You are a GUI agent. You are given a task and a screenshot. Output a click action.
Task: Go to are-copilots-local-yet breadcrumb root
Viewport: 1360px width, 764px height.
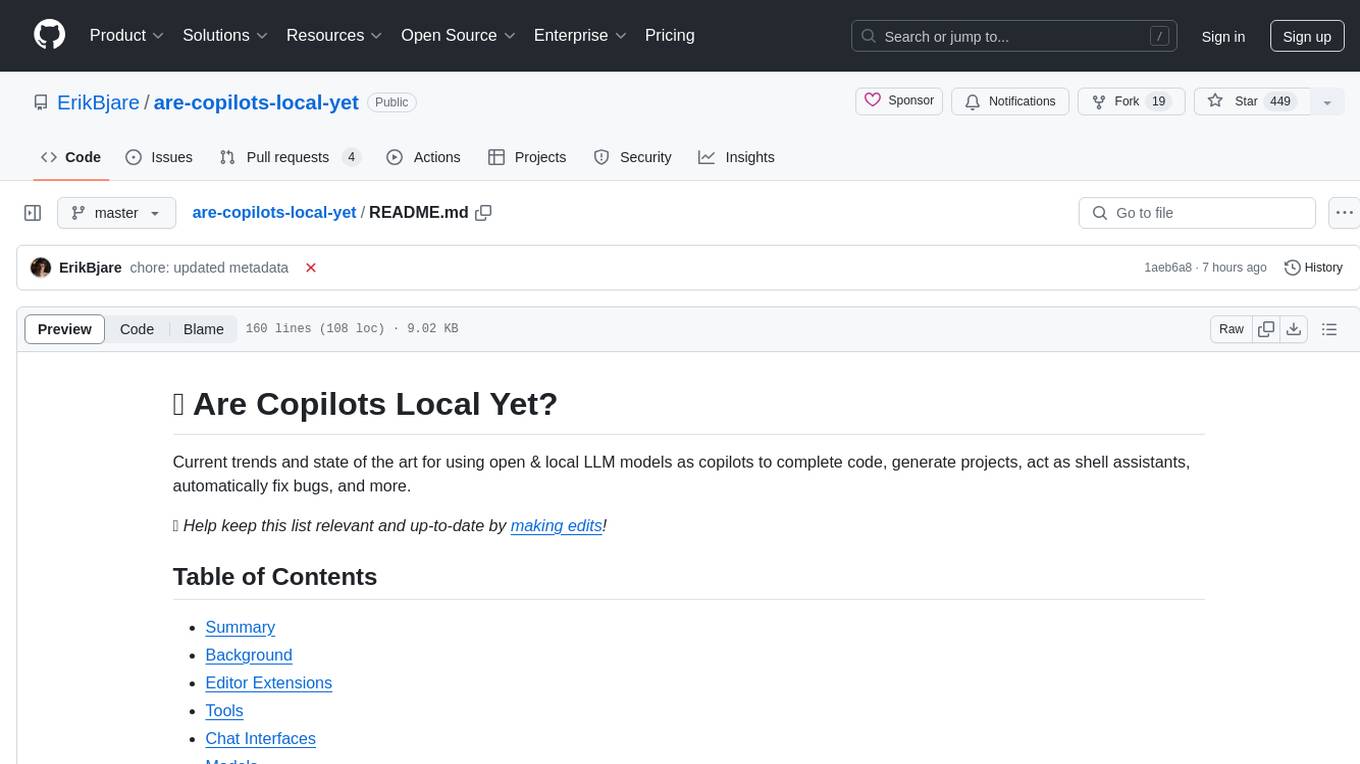click(274, 212)
